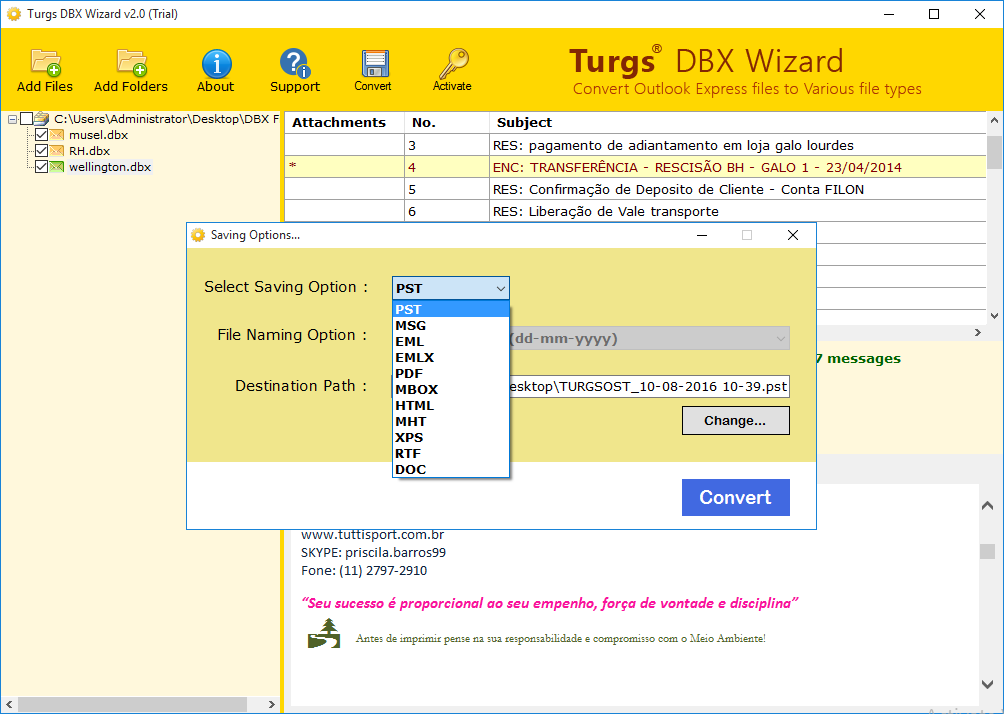
Task: Close the Select Saving Option dropdown arrow
Action: [x=501, y=289]
